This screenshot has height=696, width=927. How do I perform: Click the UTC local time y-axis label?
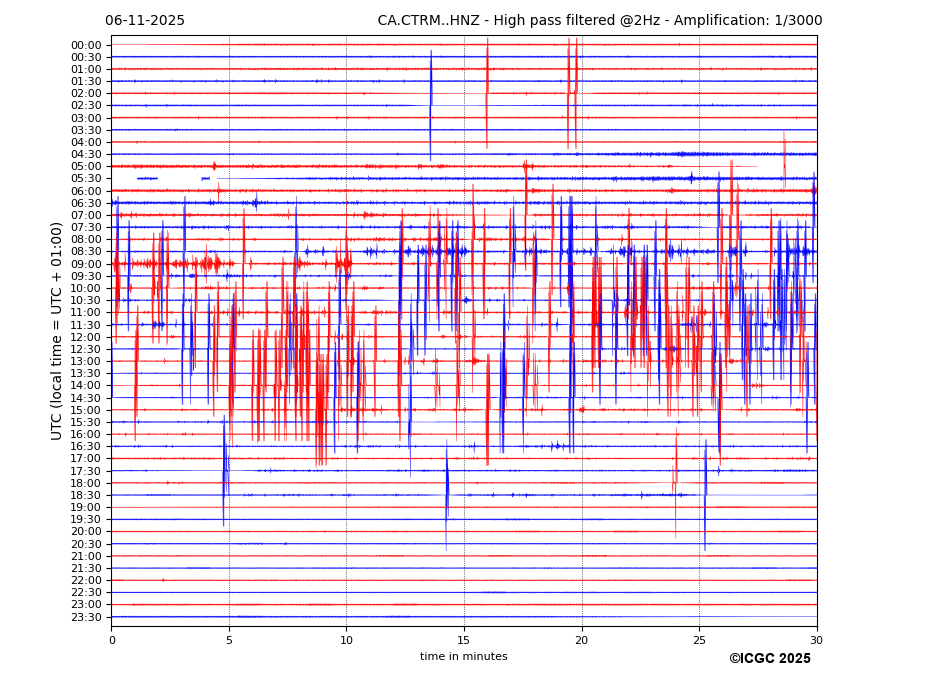pos(57,330)
